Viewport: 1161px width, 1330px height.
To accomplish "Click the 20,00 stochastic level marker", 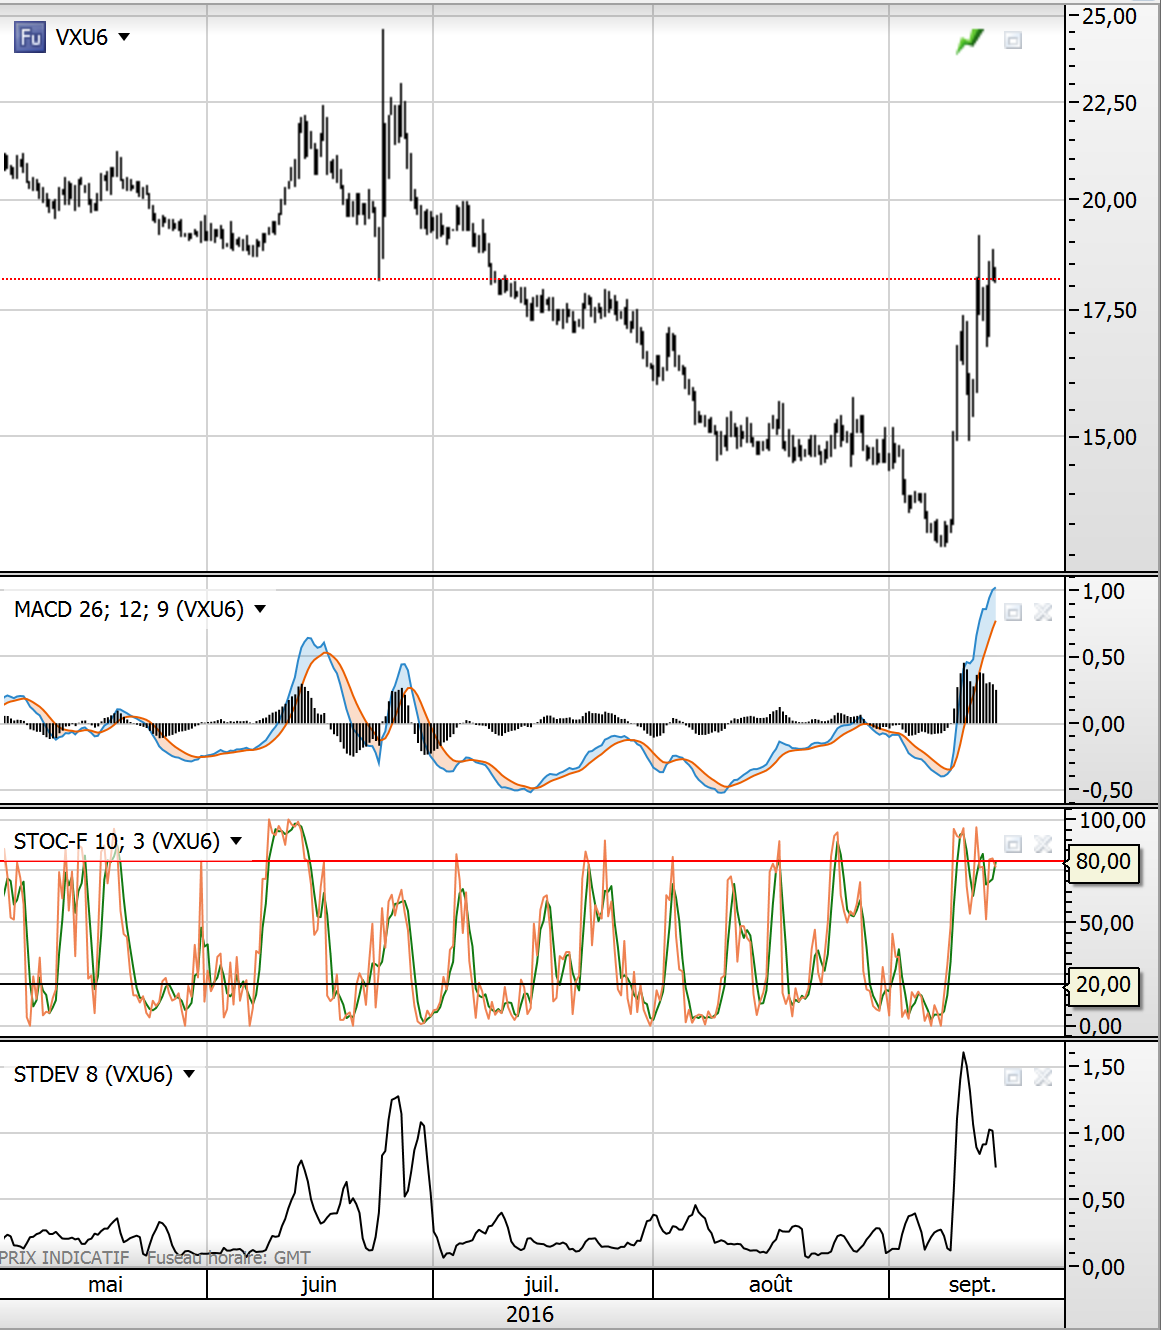I will click(1104, 985).
